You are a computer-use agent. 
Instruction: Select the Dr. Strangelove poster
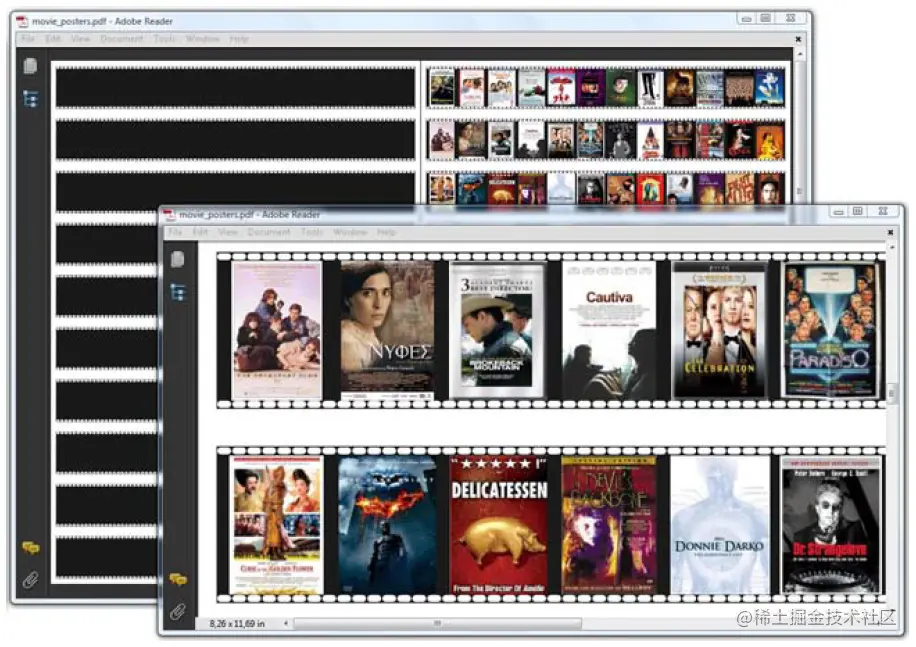(x=830, y=525)
